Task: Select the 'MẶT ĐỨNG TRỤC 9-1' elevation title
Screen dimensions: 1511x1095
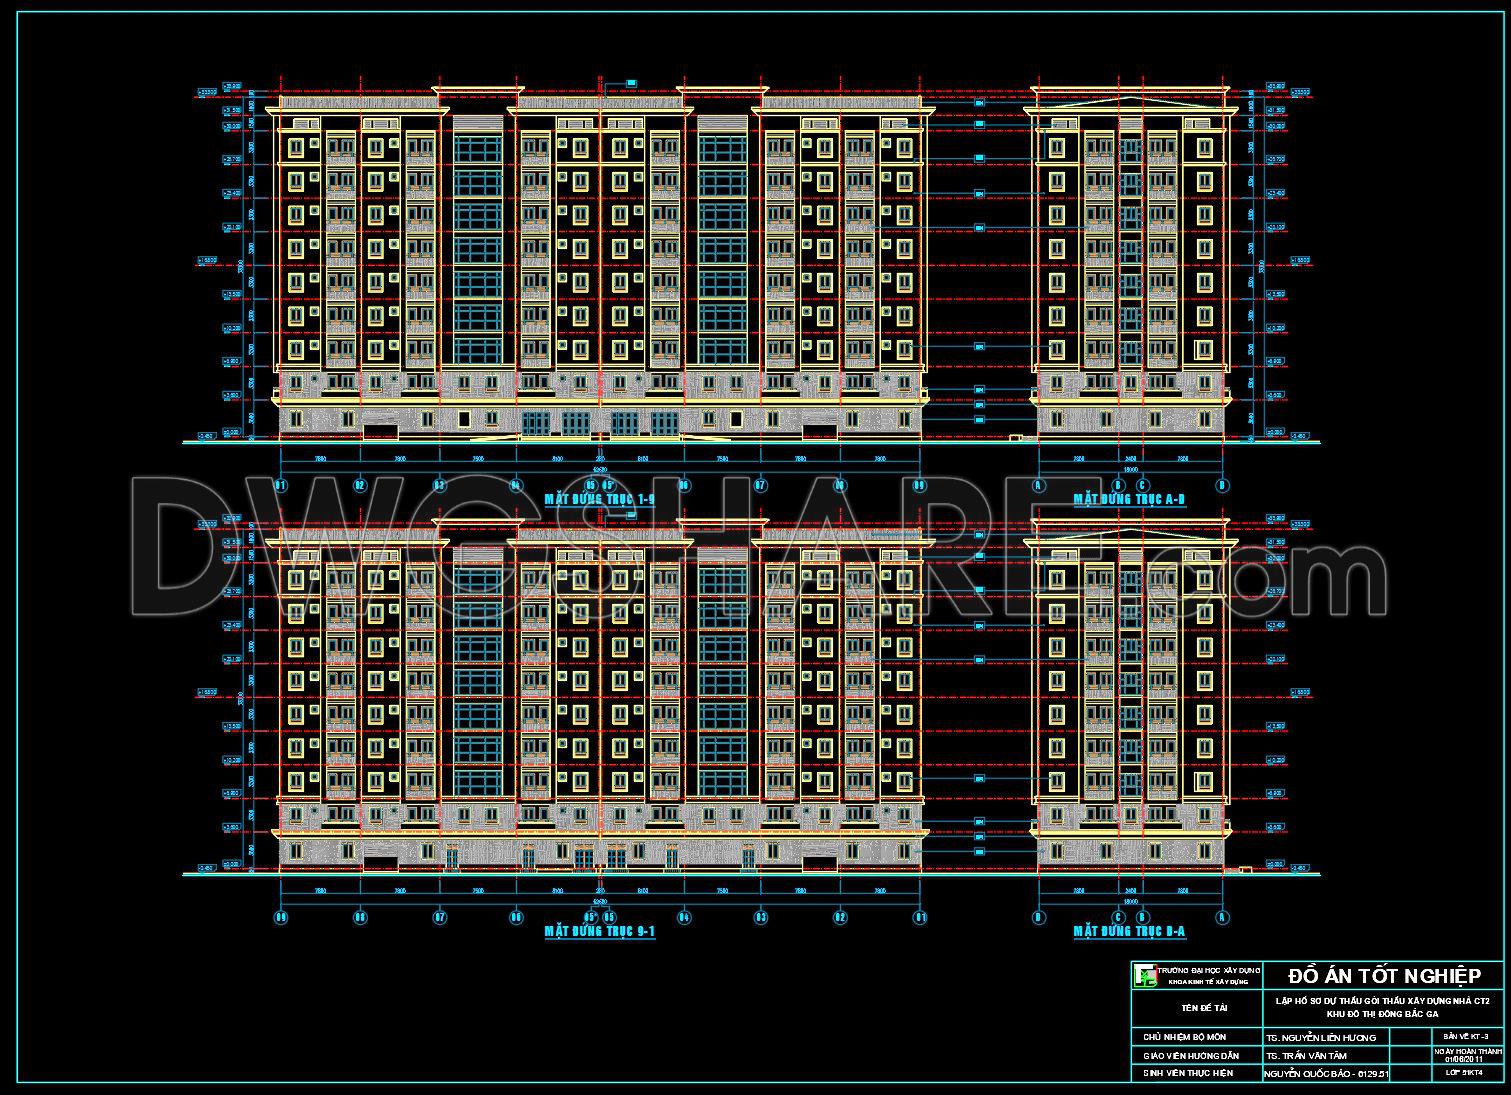Action: pos(599,931)
